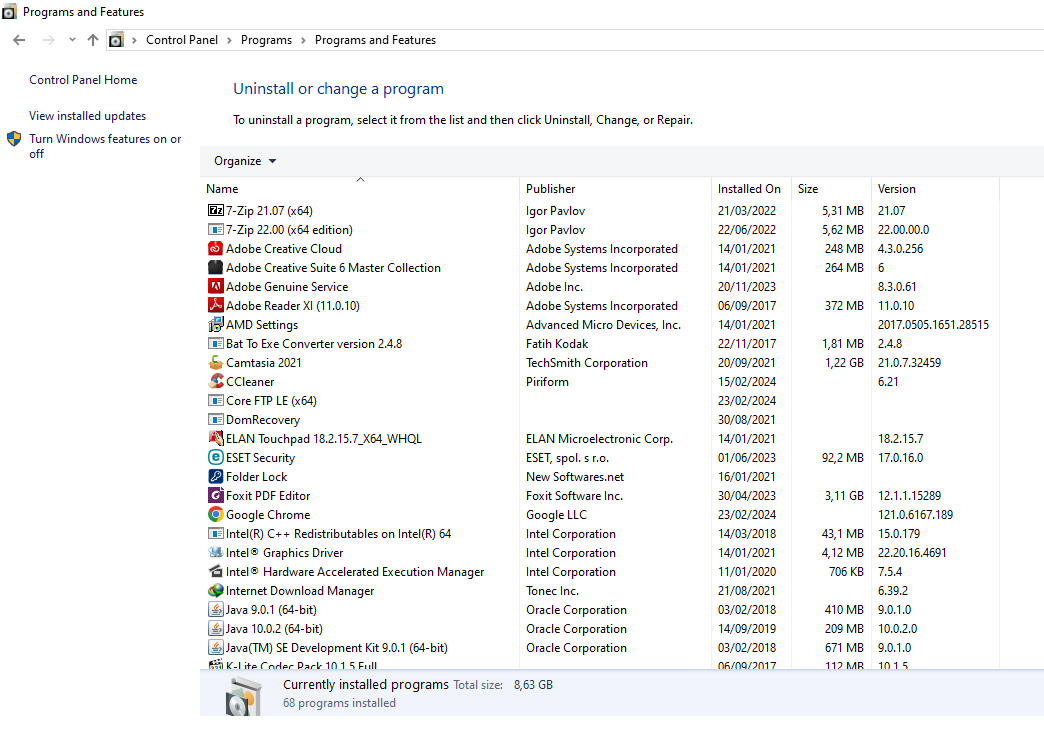Click the AMD Settings icon

coord(215,324)
